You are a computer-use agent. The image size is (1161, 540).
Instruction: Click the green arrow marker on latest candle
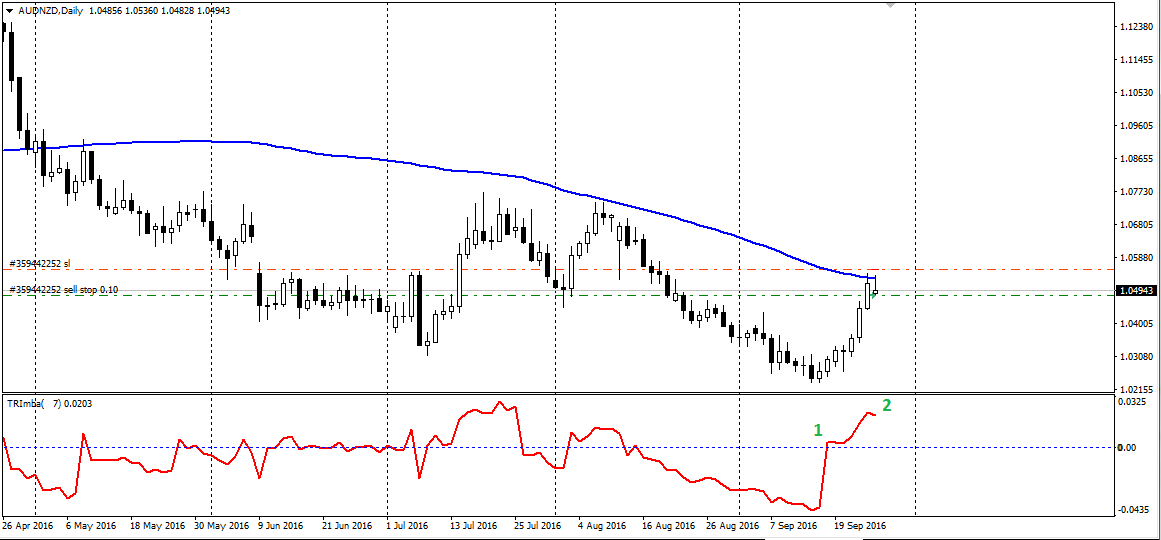point(874,294)
